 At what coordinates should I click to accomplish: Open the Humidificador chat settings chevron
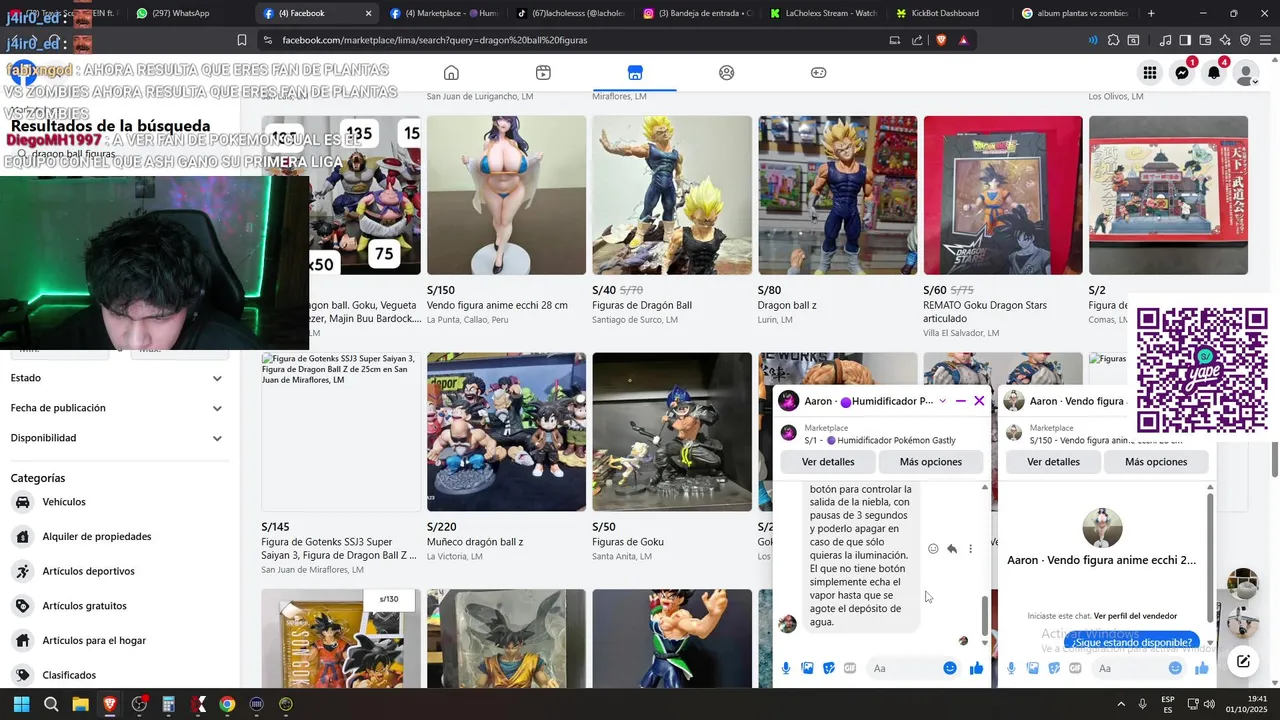[x=942, y=401]
